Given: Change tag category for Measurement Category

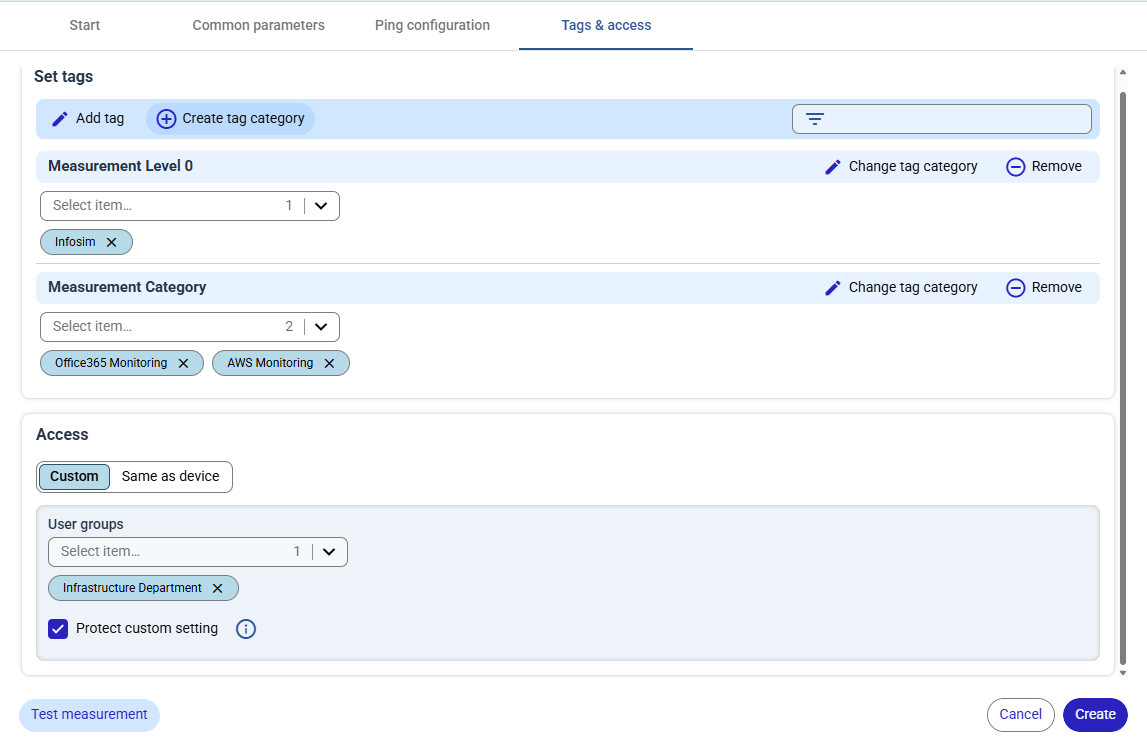Looking at the screenshot, I should click(x=900, y=288).
